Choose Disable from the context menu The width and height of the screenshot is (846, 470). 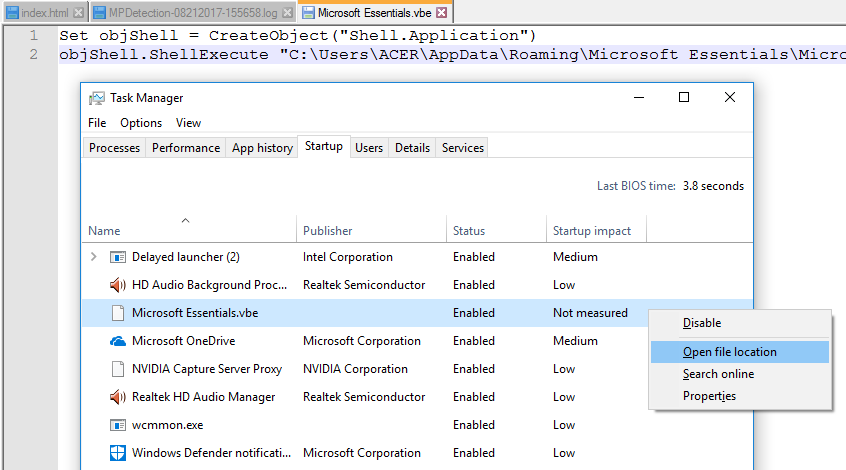[x=701, y=323]
